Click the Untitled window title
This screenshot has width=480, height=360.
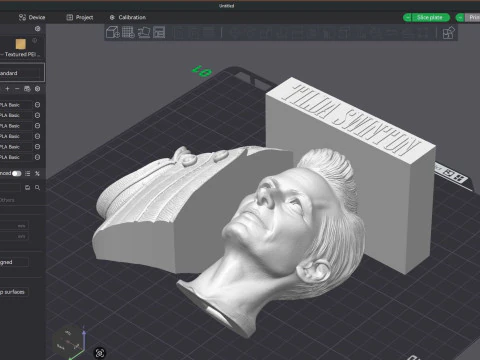click(226, 6)
